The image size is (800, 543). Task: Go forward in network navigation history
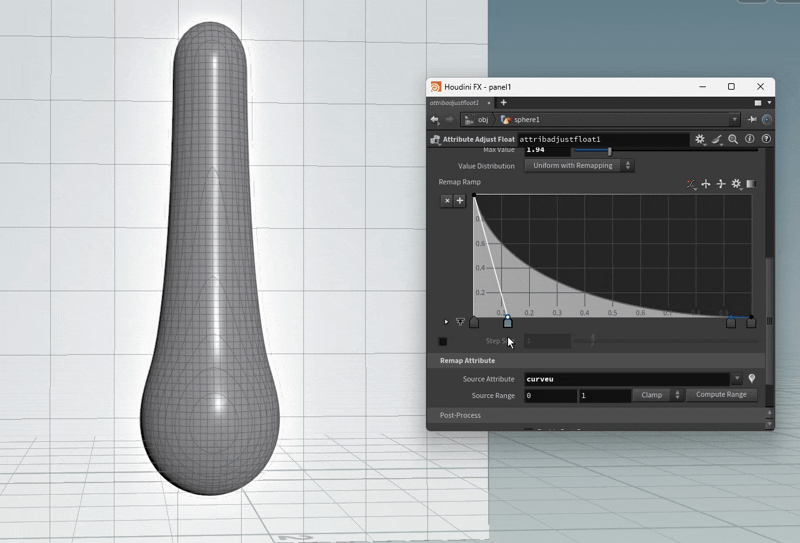tap(449, 119)
